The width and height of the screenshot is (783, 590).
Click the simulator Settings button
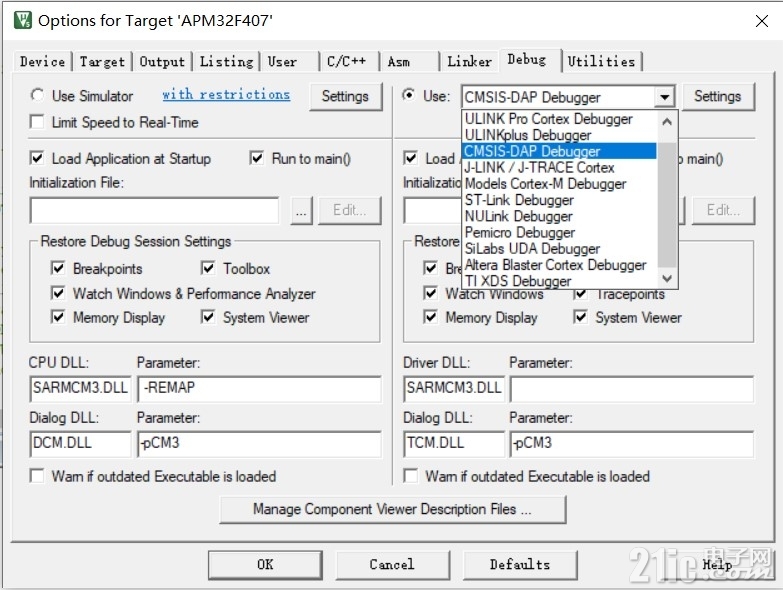click(345, 96)
